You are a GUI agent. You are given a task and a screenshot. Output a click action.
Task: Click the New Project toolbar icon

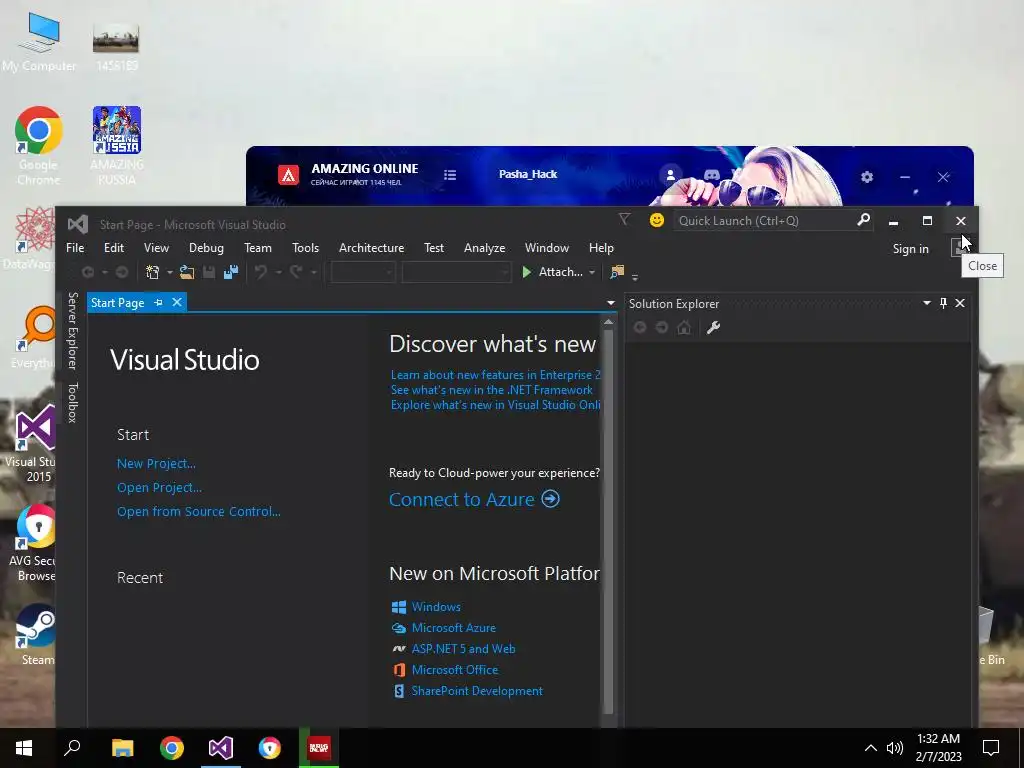(153, 272)
